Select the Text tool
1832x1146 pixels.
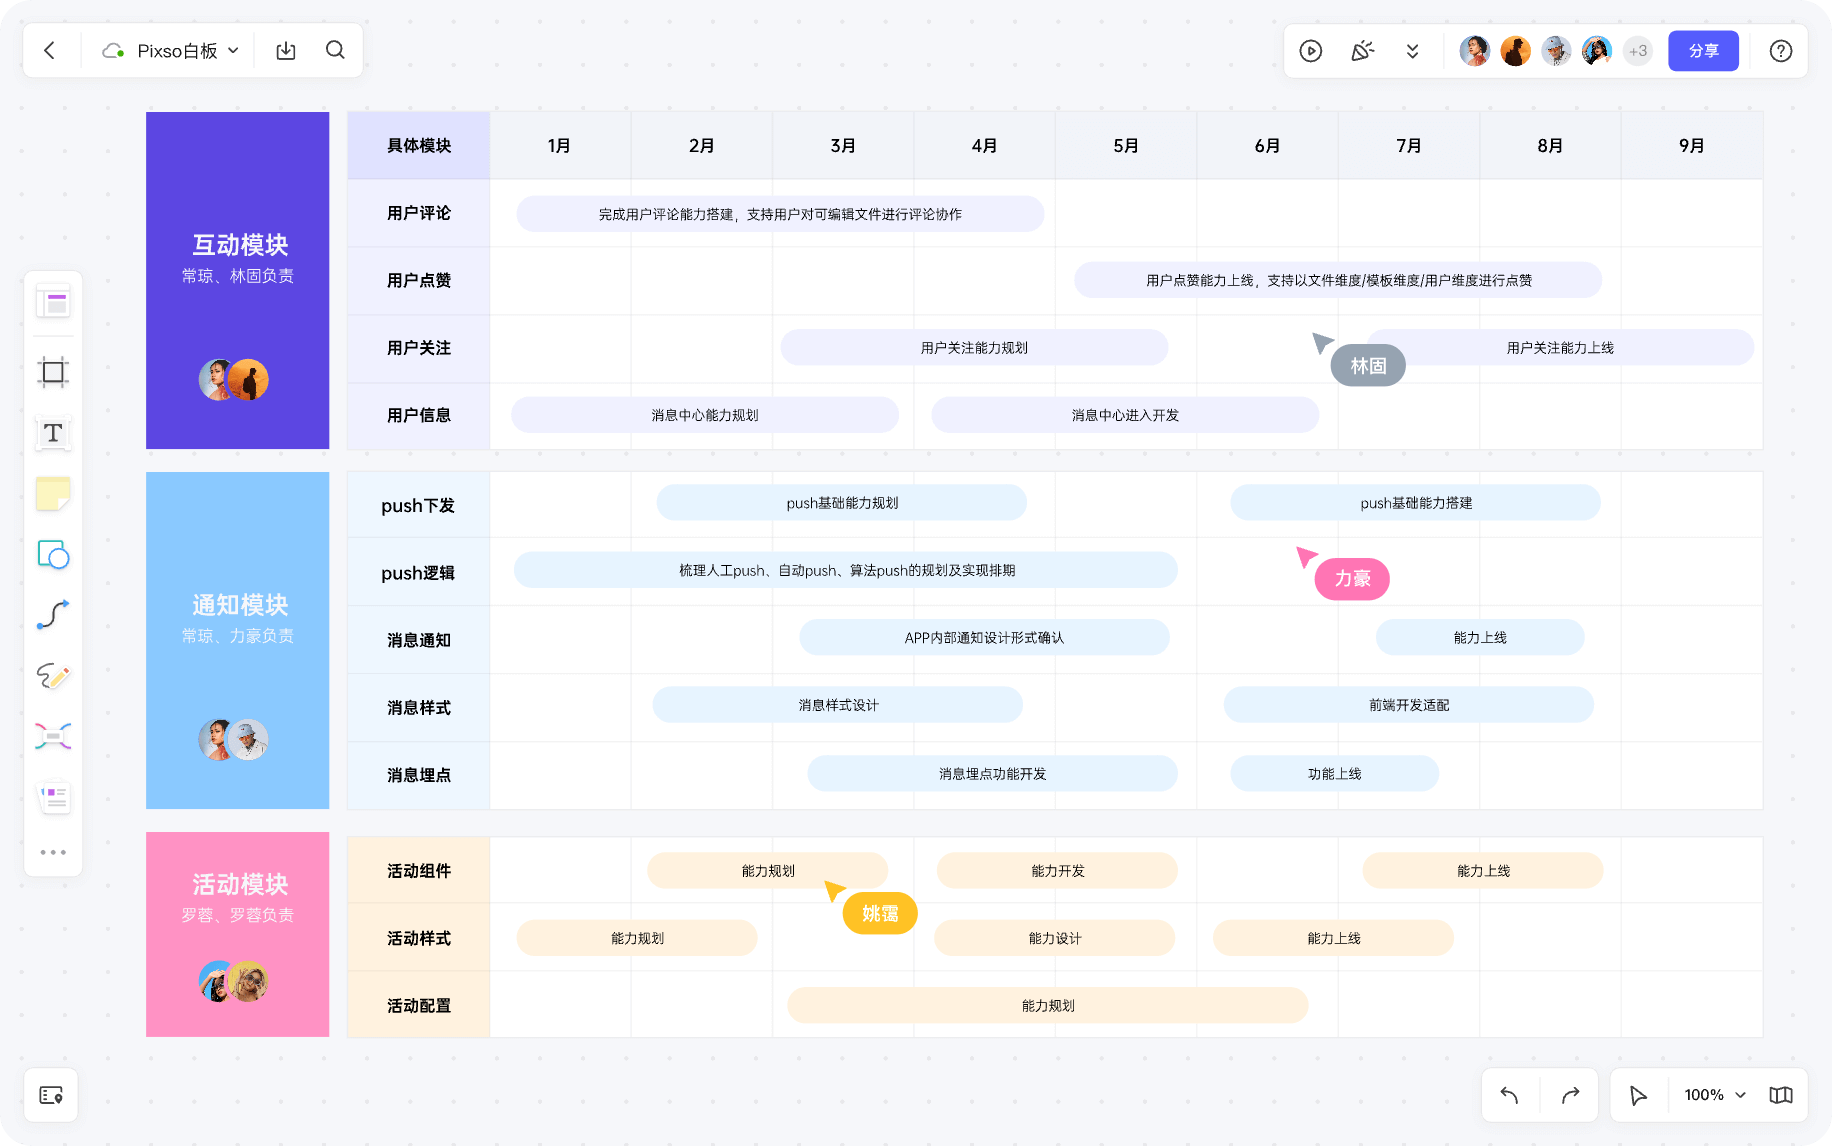click(x=52, y=433)
